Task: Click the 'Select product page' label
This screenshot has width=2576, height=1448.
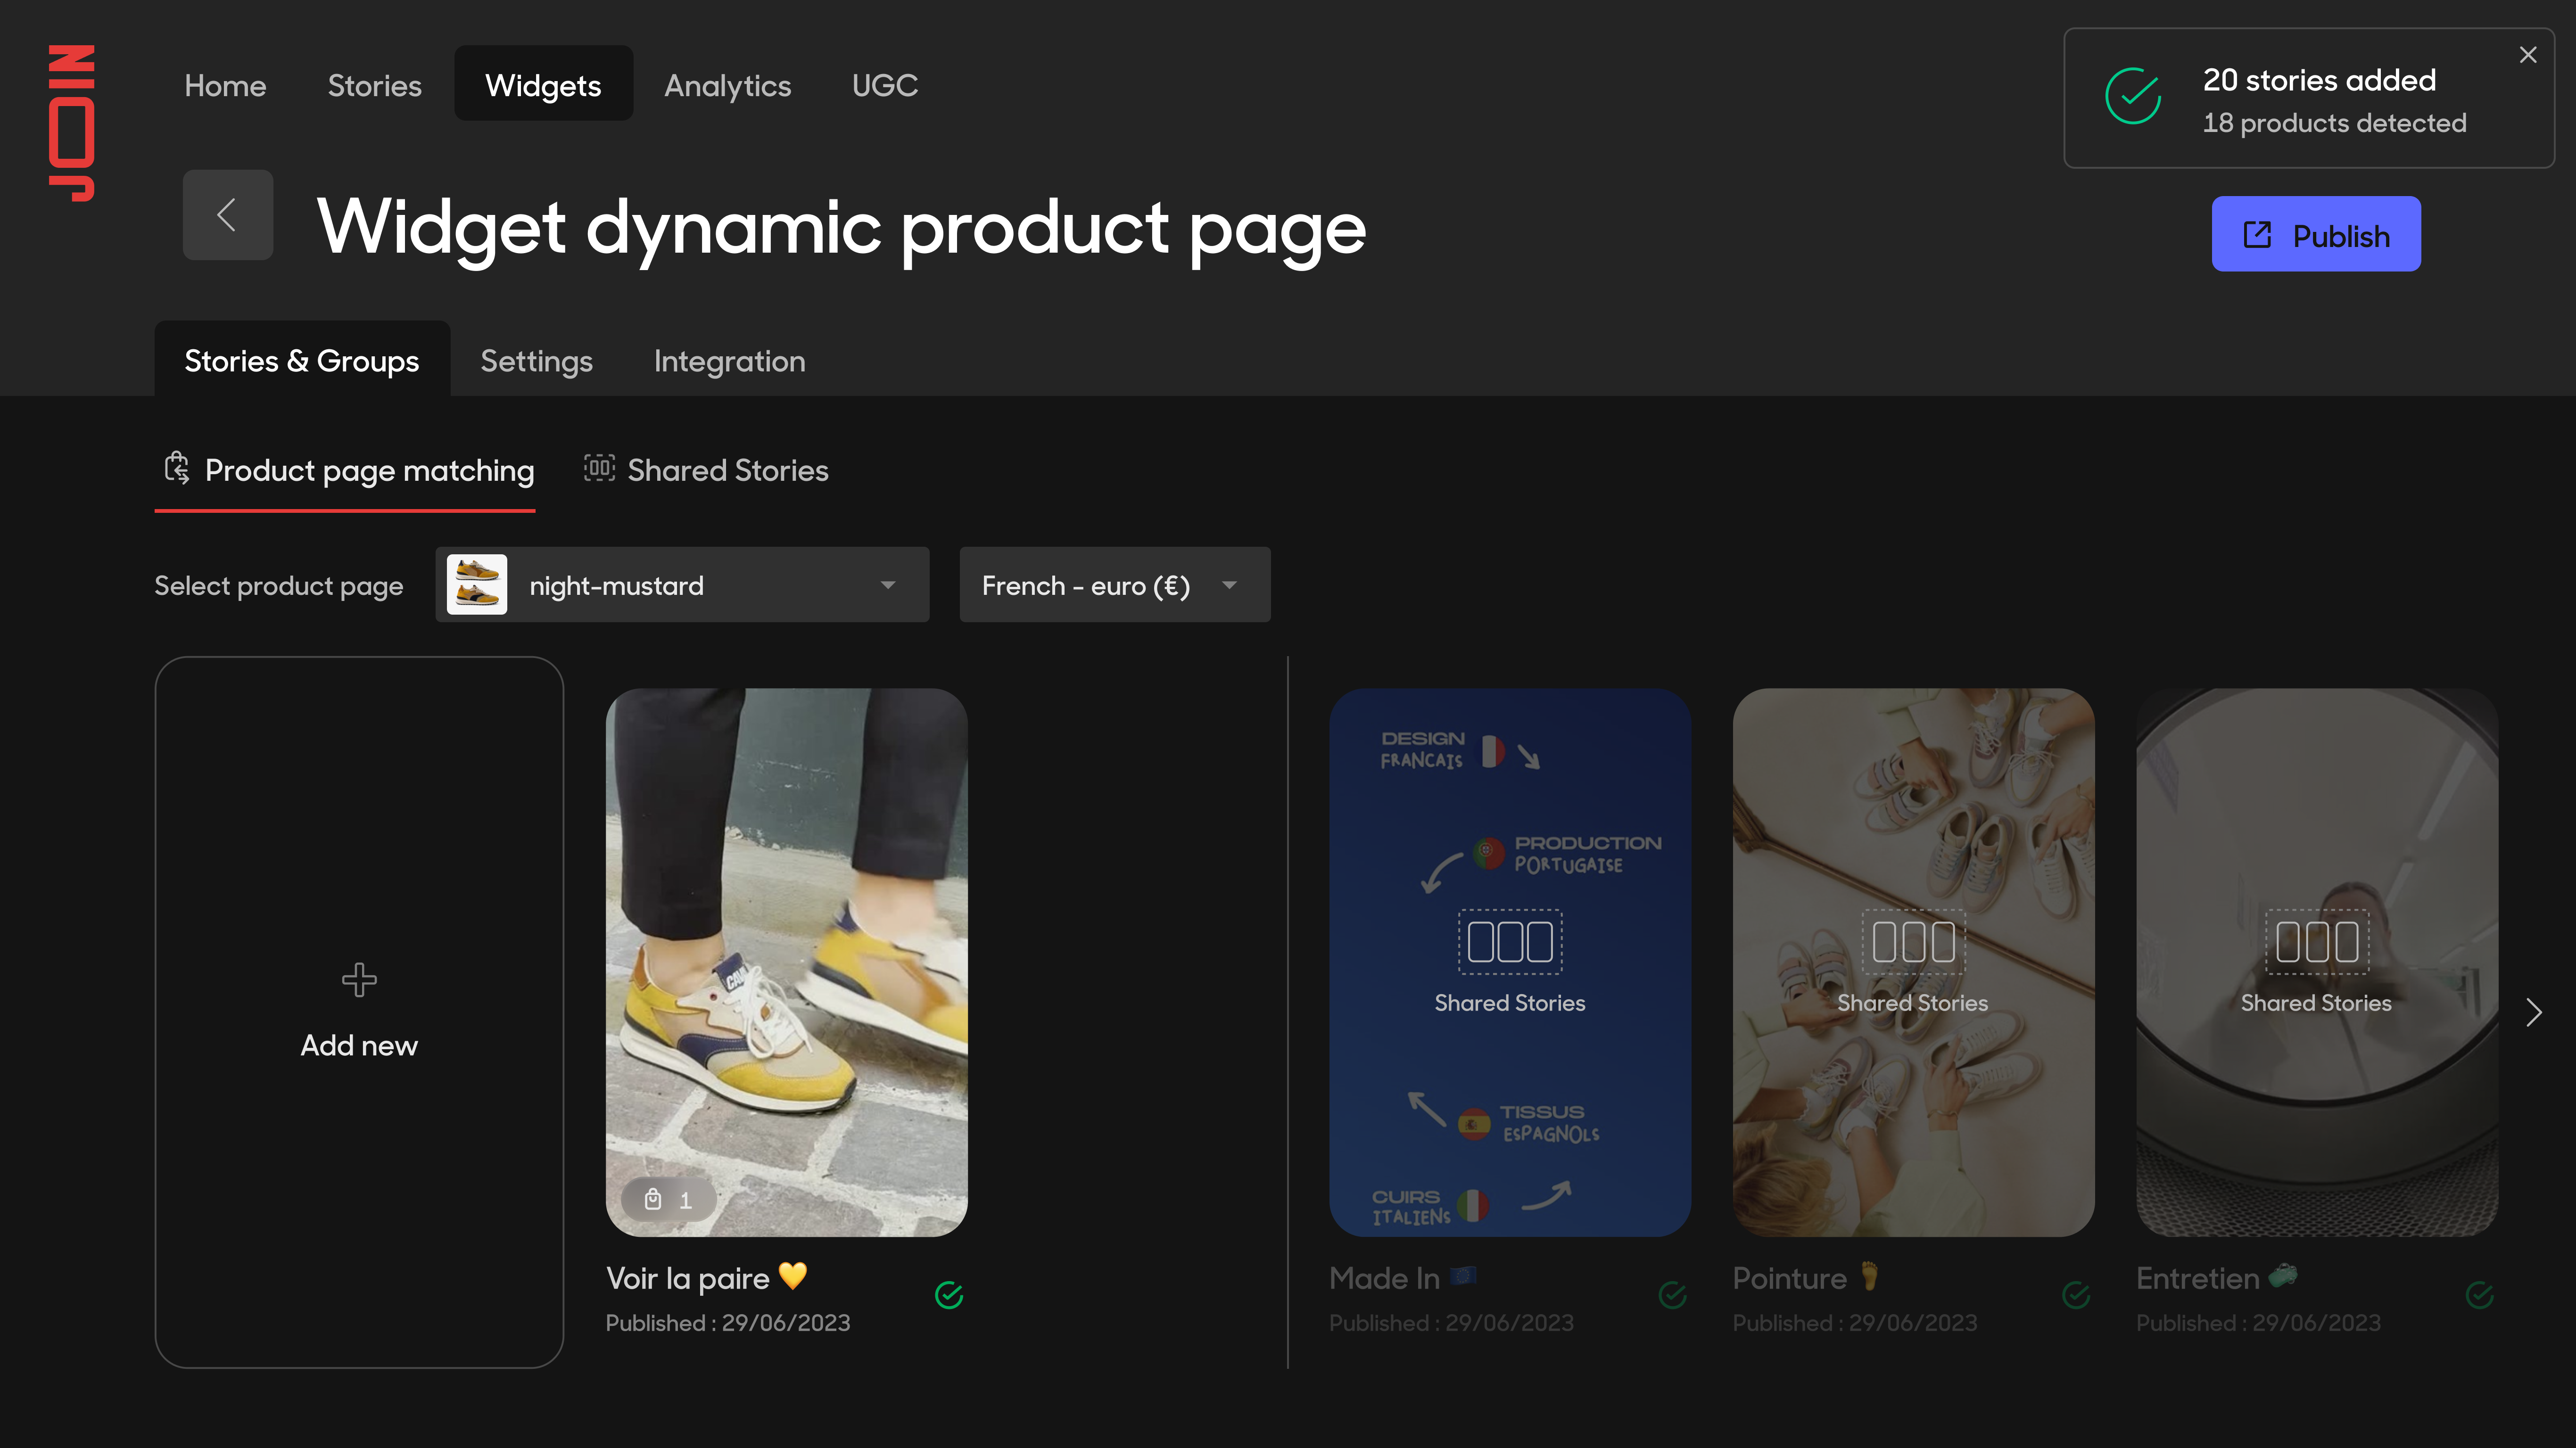Action: (279, 586)
